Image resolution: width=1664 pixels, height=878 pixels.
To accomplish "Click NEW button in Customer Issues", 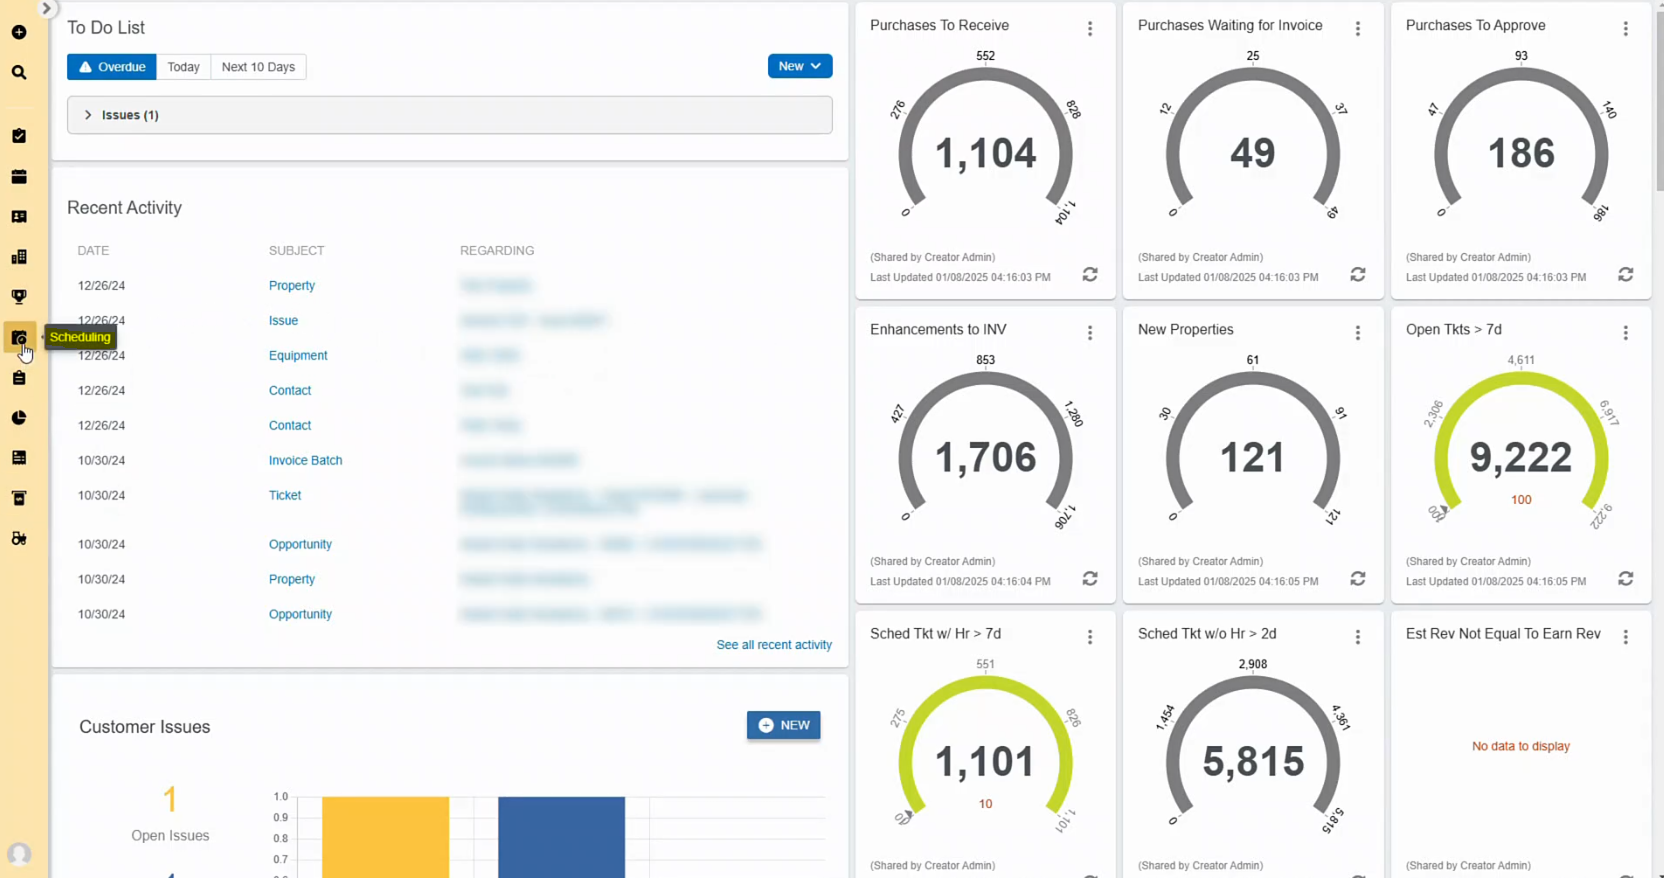I will pyautogui.click(x=784, y=725).
